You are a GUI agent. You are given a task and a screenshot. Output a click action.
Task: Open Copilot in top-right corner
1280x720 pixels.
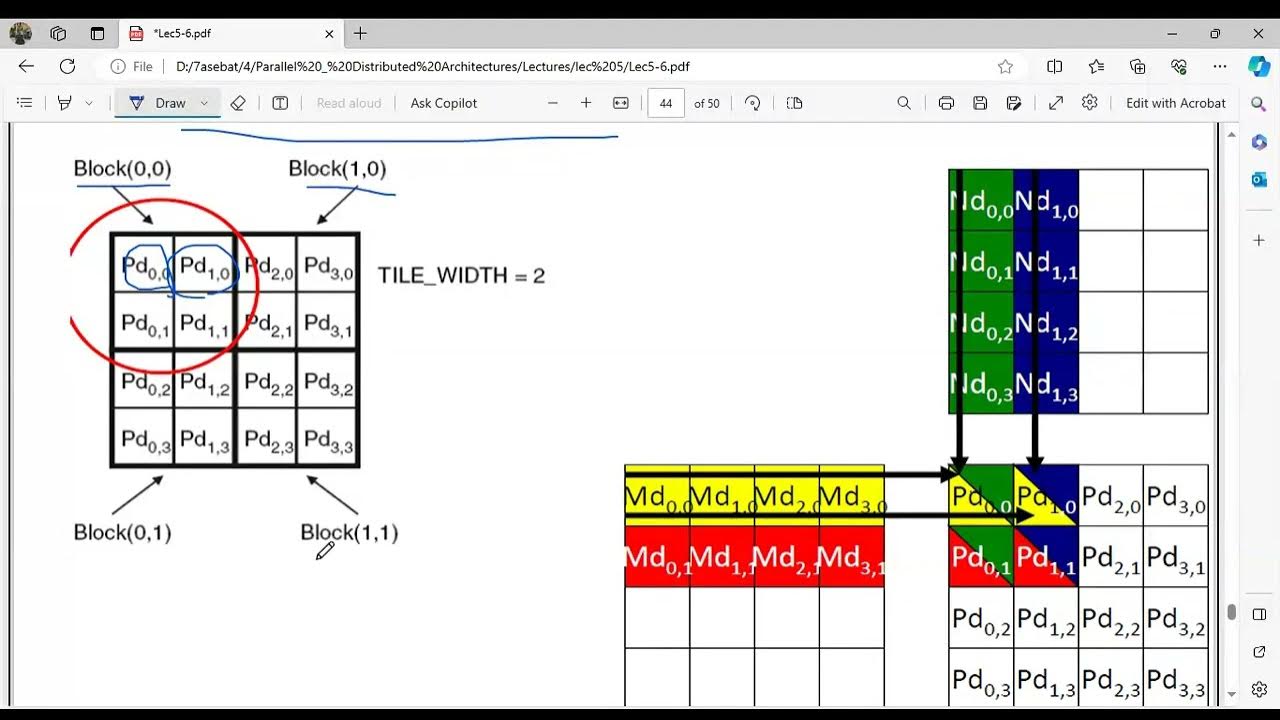[x=1259, y=66]
